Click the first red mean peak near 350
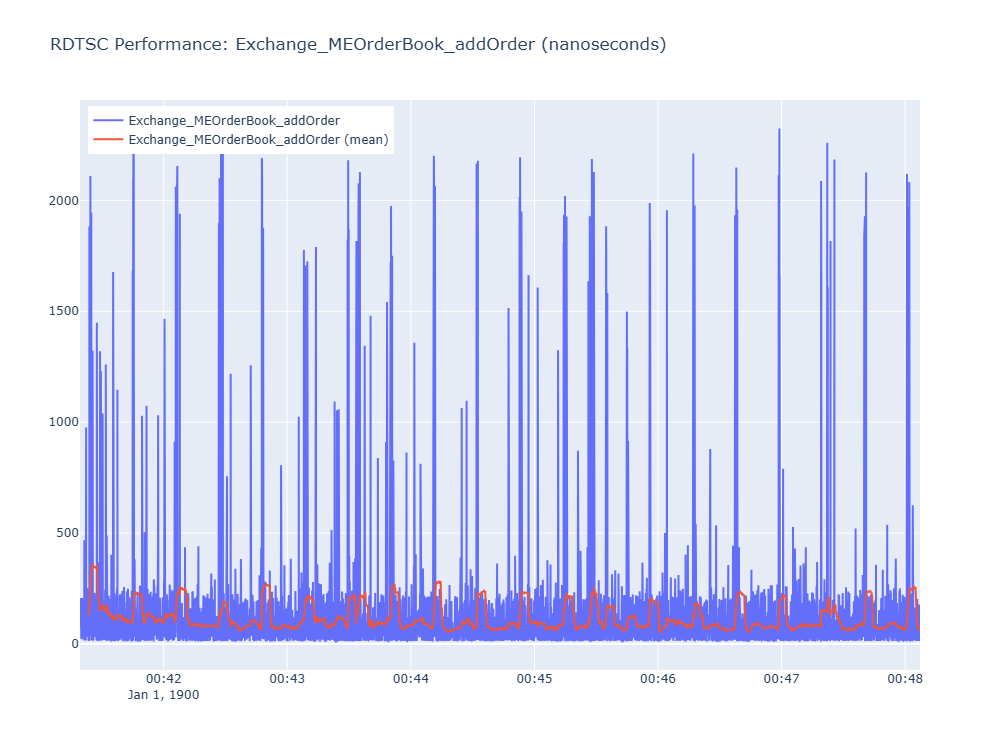The height and width of the screenshot is (750, 1000). coord(94,566)
